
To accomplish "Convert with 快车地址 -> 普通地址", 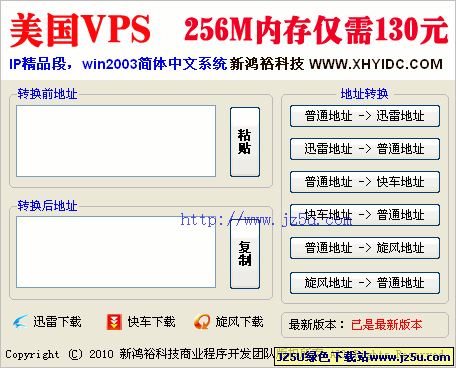I will pos(365,215).
